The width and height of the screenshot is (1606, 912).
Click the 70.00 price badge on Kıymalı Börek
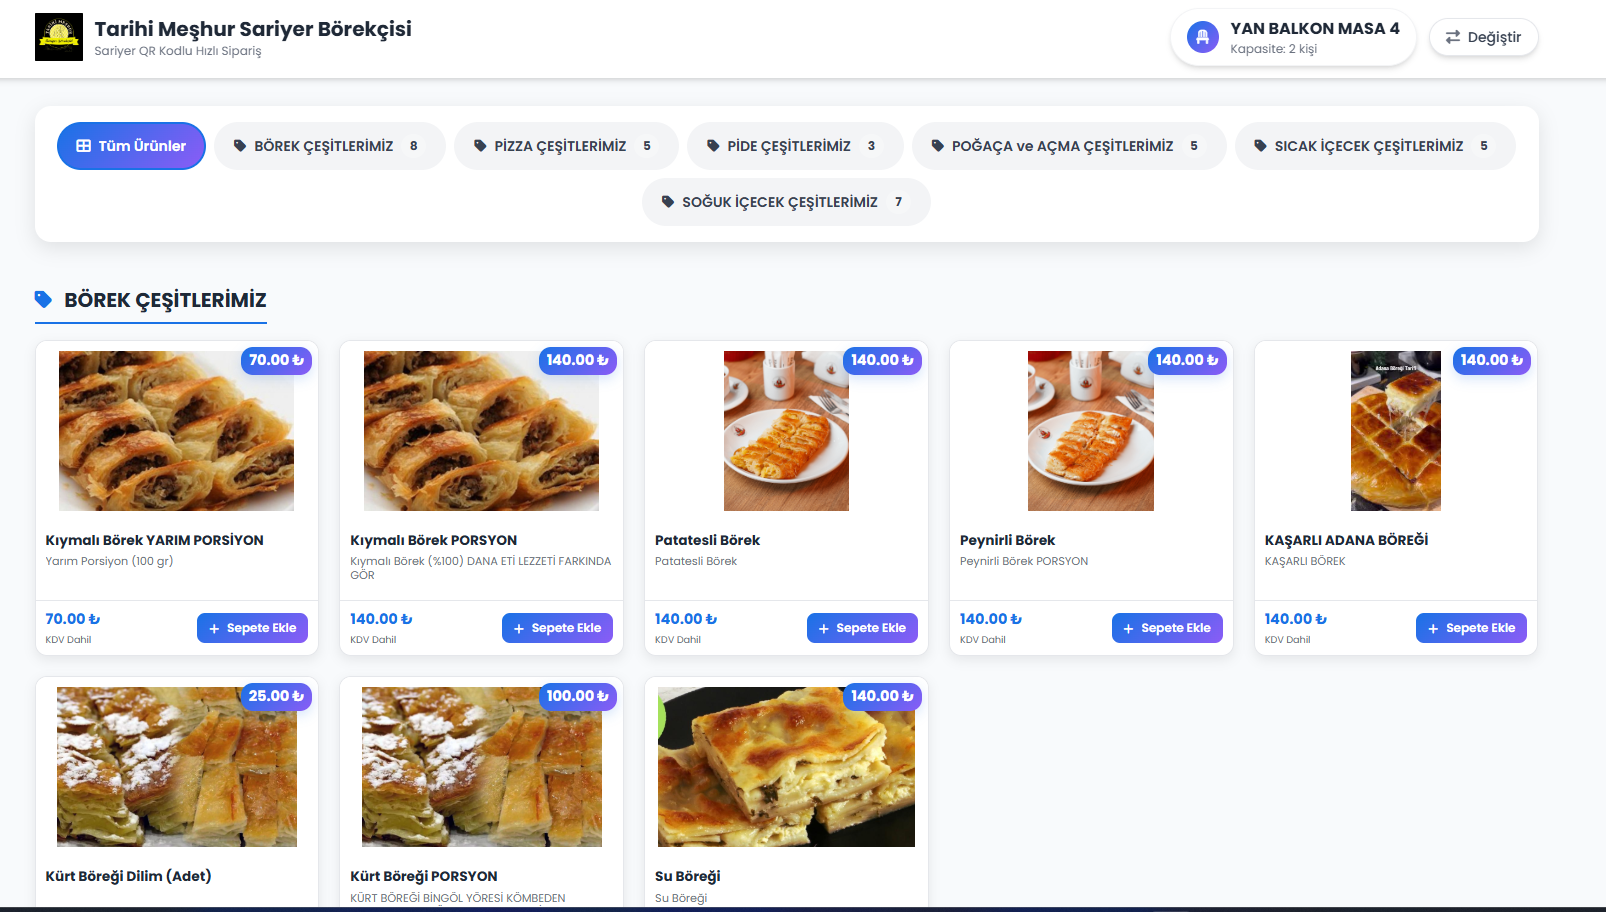pyautogui.click(x=276, y=360)
